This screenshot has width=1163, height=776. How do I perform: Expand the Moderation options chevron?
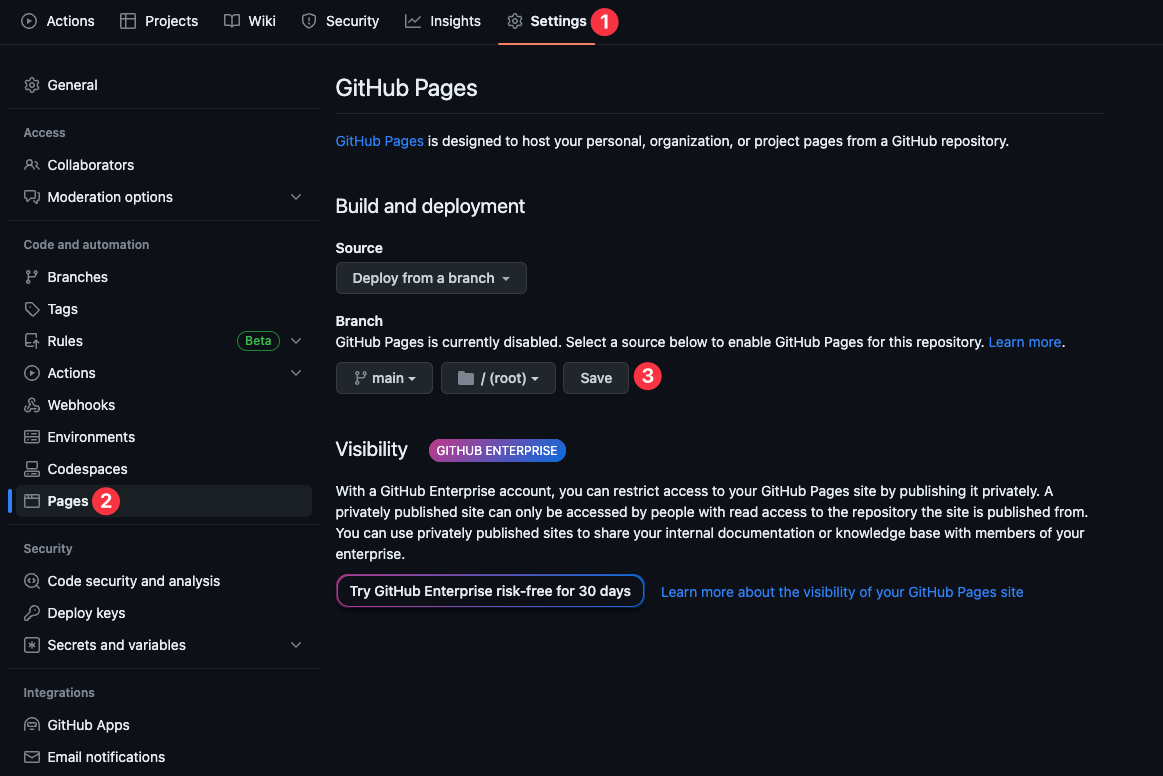pyautogui.click(x=296, y=197)
